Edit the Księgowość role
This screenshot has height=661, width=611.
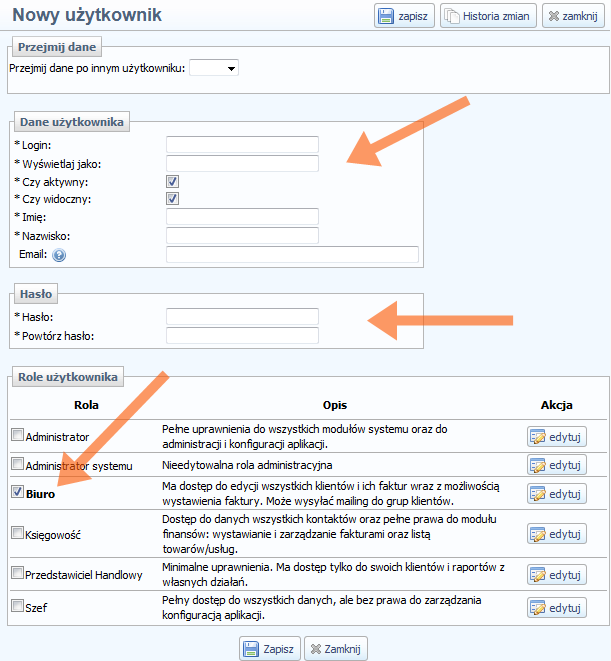[x=557, y=534]
